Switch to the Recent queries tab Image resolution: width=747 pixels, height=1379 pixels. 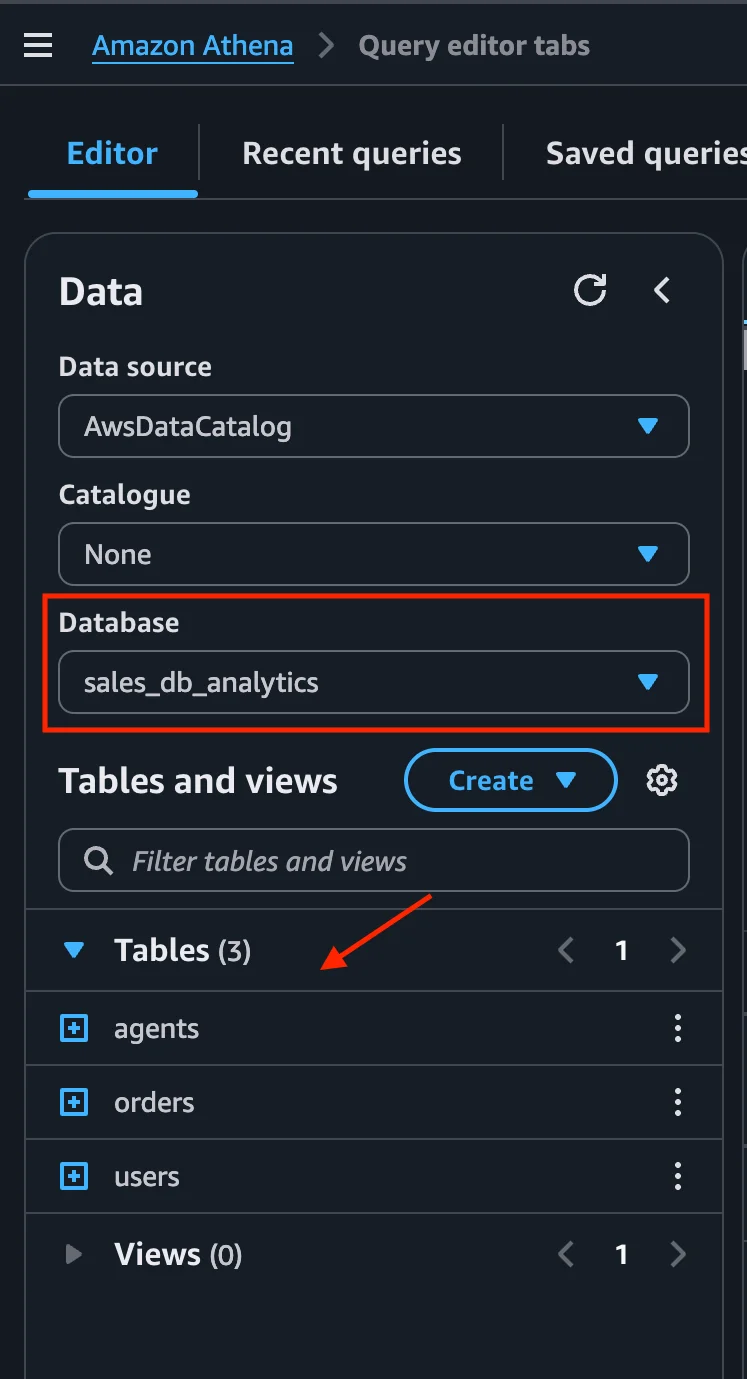352,153
